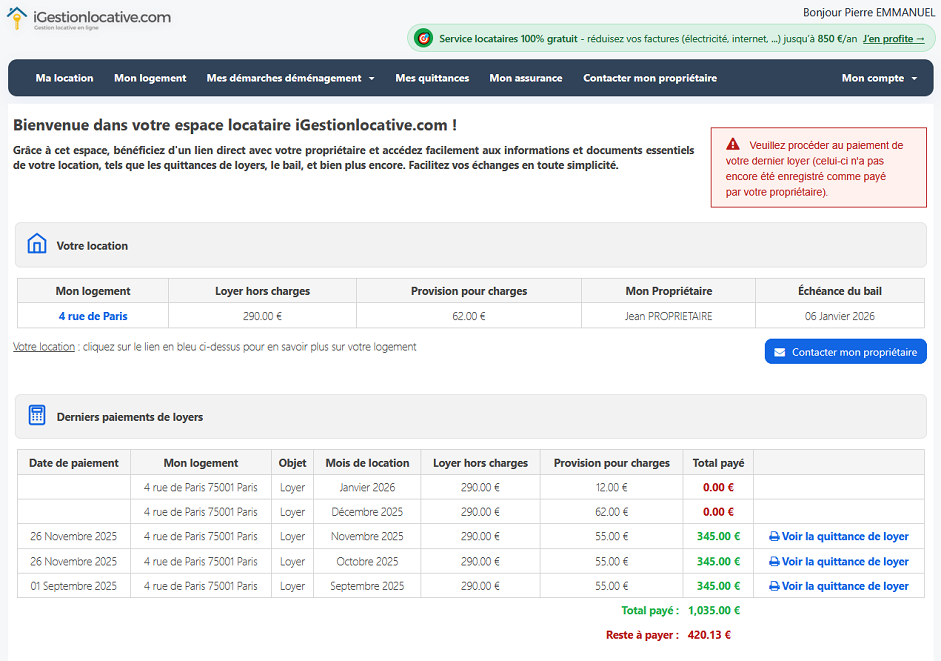Click the Mois de location column header
Viewport: 941px width, 661px height.
click(367, 463)
